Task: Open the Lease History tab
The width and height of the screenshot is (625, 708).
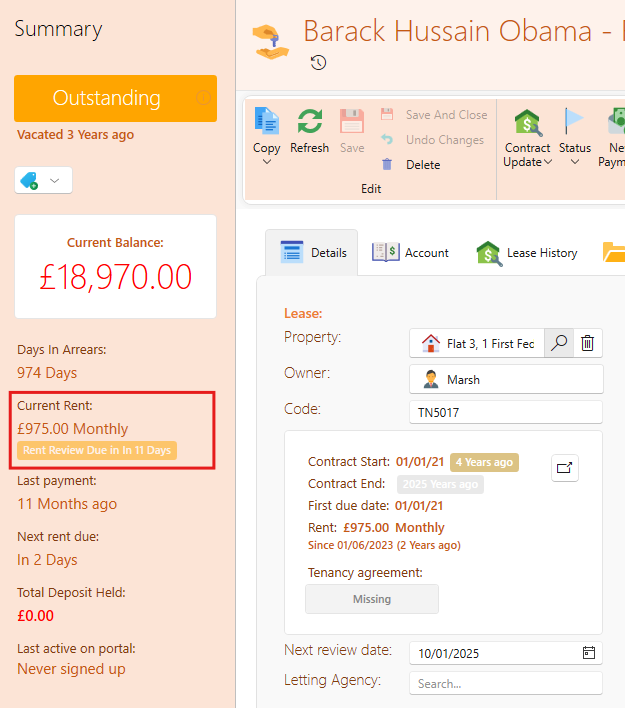Action: (527, 253)
